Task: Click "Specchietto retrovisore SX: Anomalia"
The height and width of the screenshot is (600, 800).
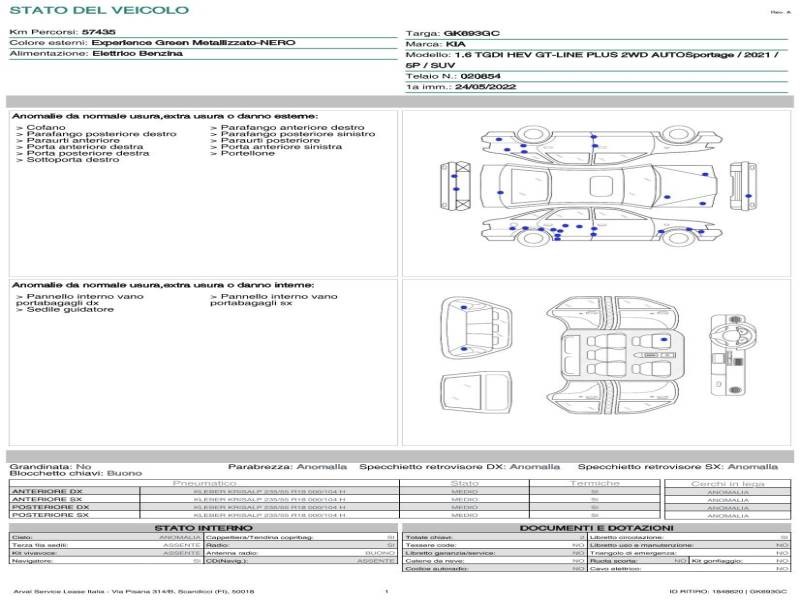Action: point(678,467)
